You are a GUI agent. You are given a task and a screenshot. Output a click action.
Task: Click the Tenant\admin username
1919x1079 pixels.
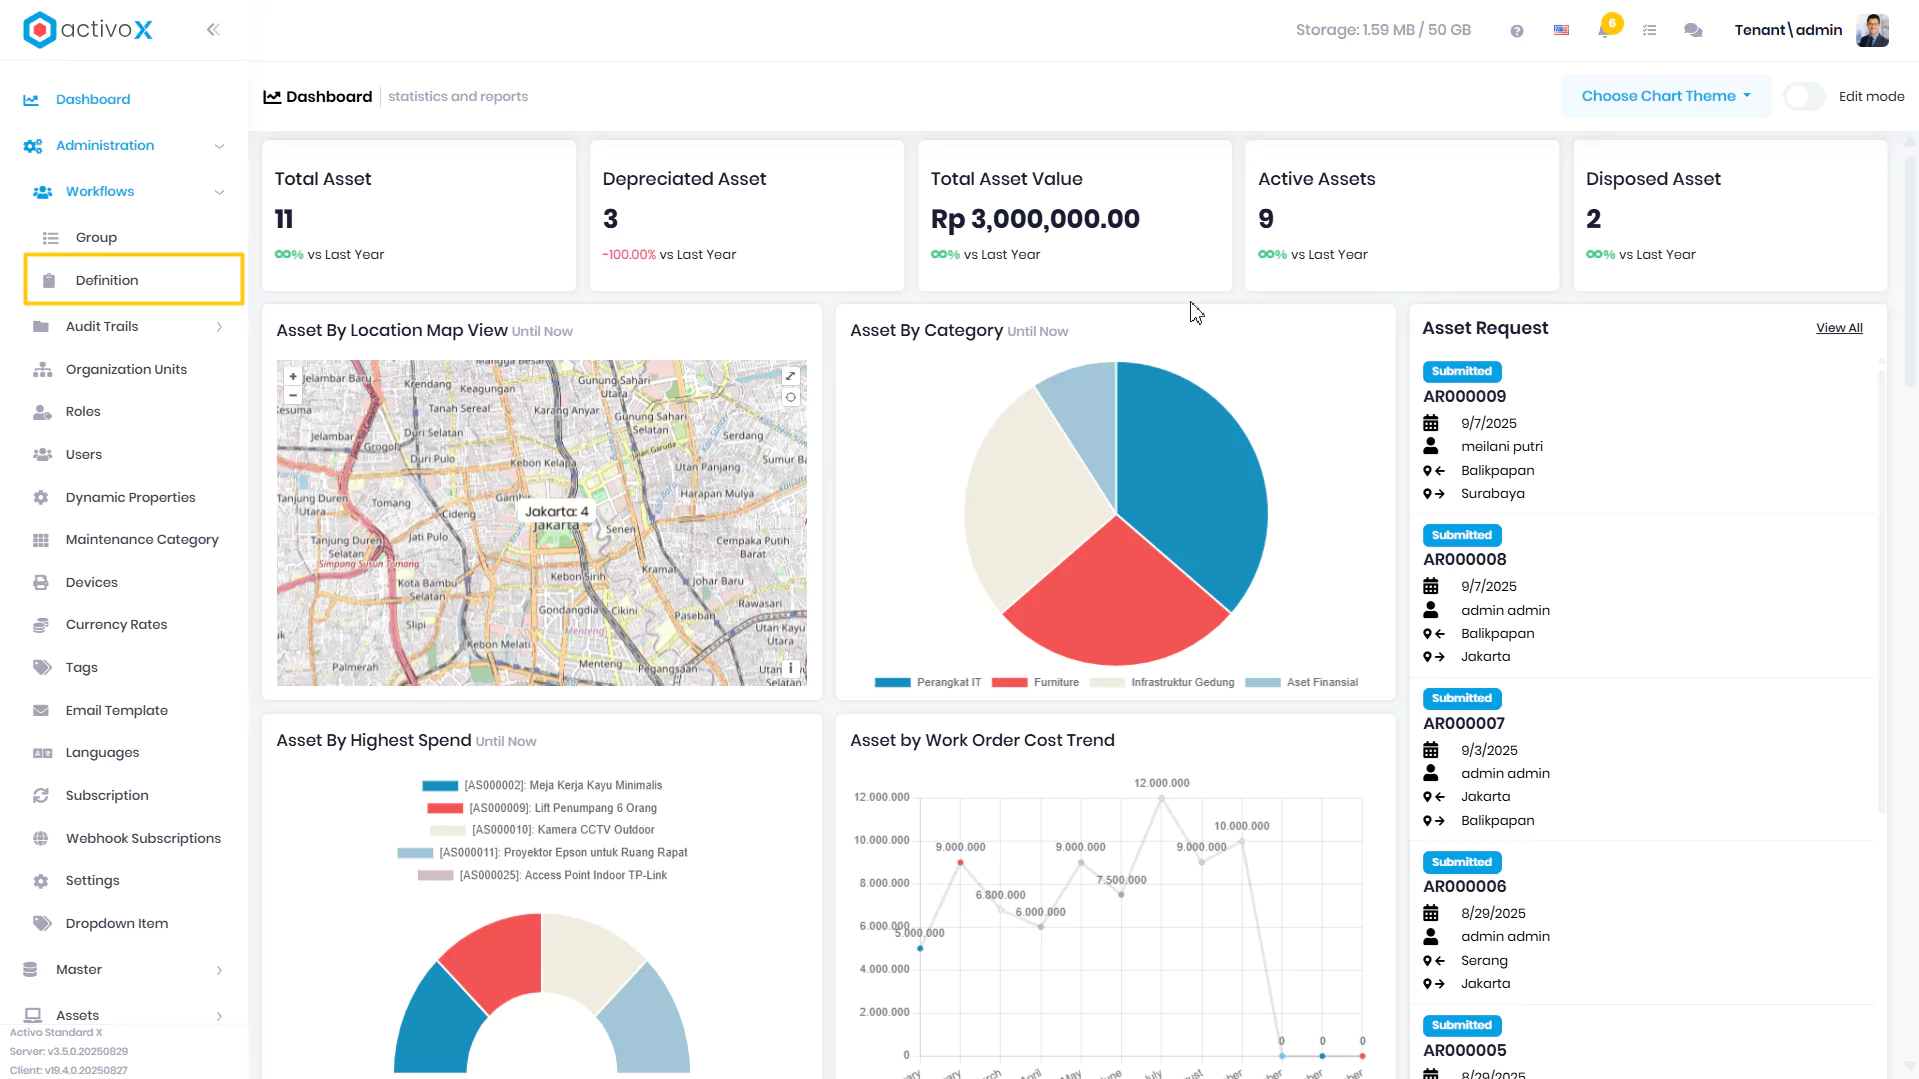pos(1788,30)
